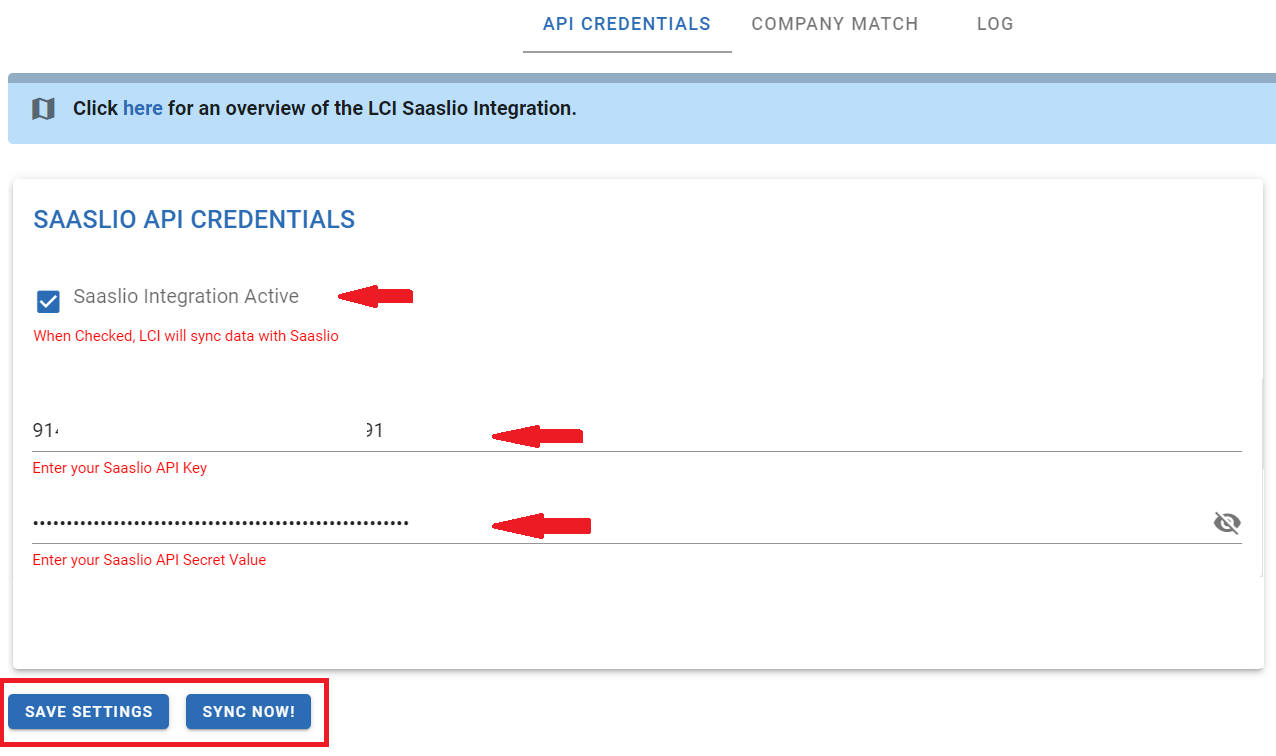Switch to the API Credentials tab
1276x756 pixels.
click(626, 24)
